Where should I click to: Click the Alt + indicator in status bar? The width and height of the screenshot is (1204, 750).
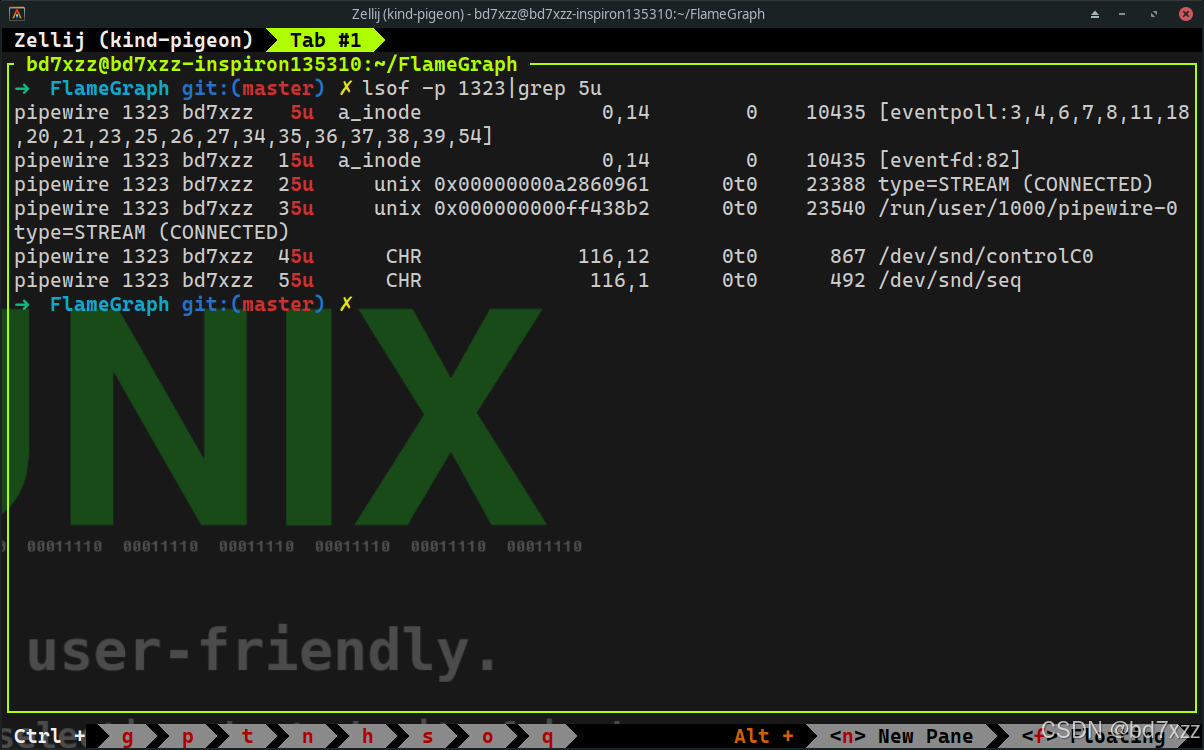coord(763,736)
